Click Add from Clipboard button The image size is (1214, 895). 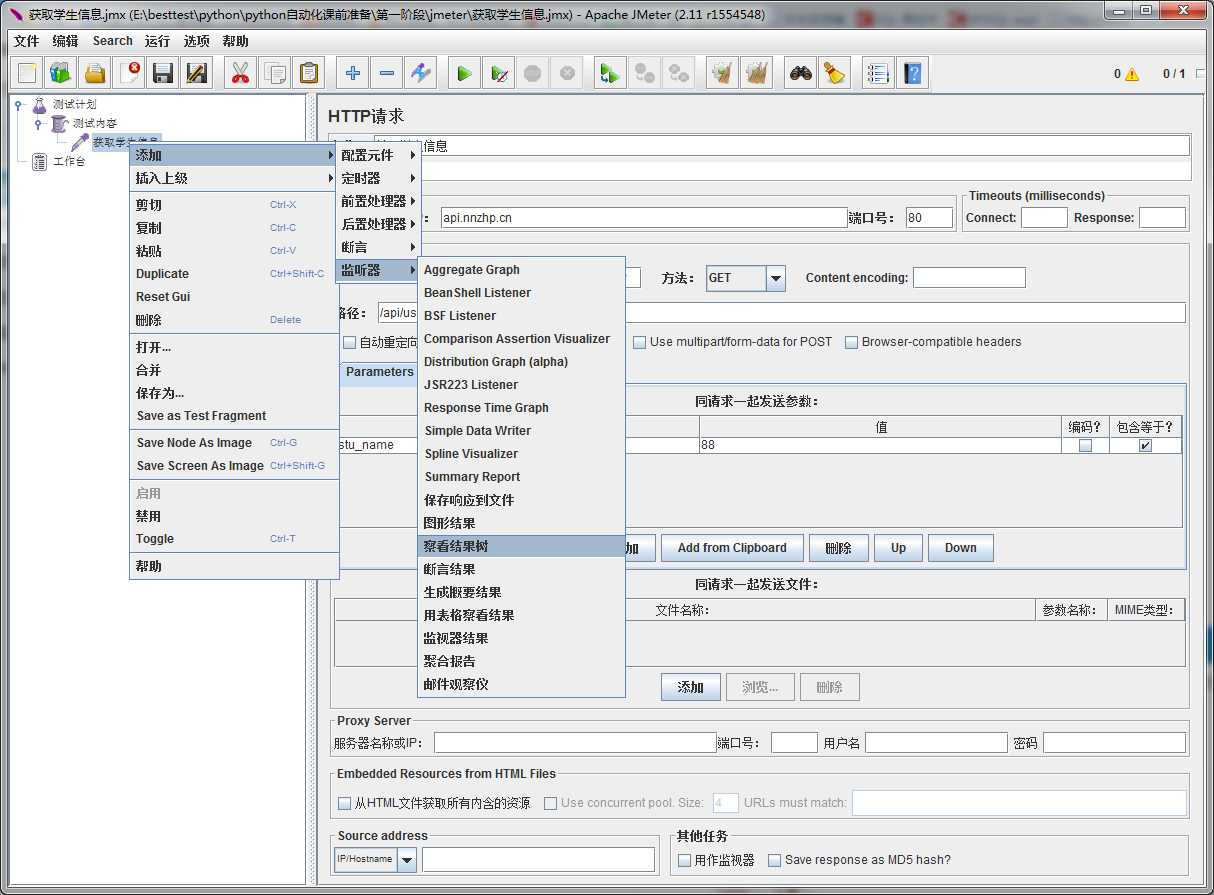pyautogui.click(x=732, y=548)
